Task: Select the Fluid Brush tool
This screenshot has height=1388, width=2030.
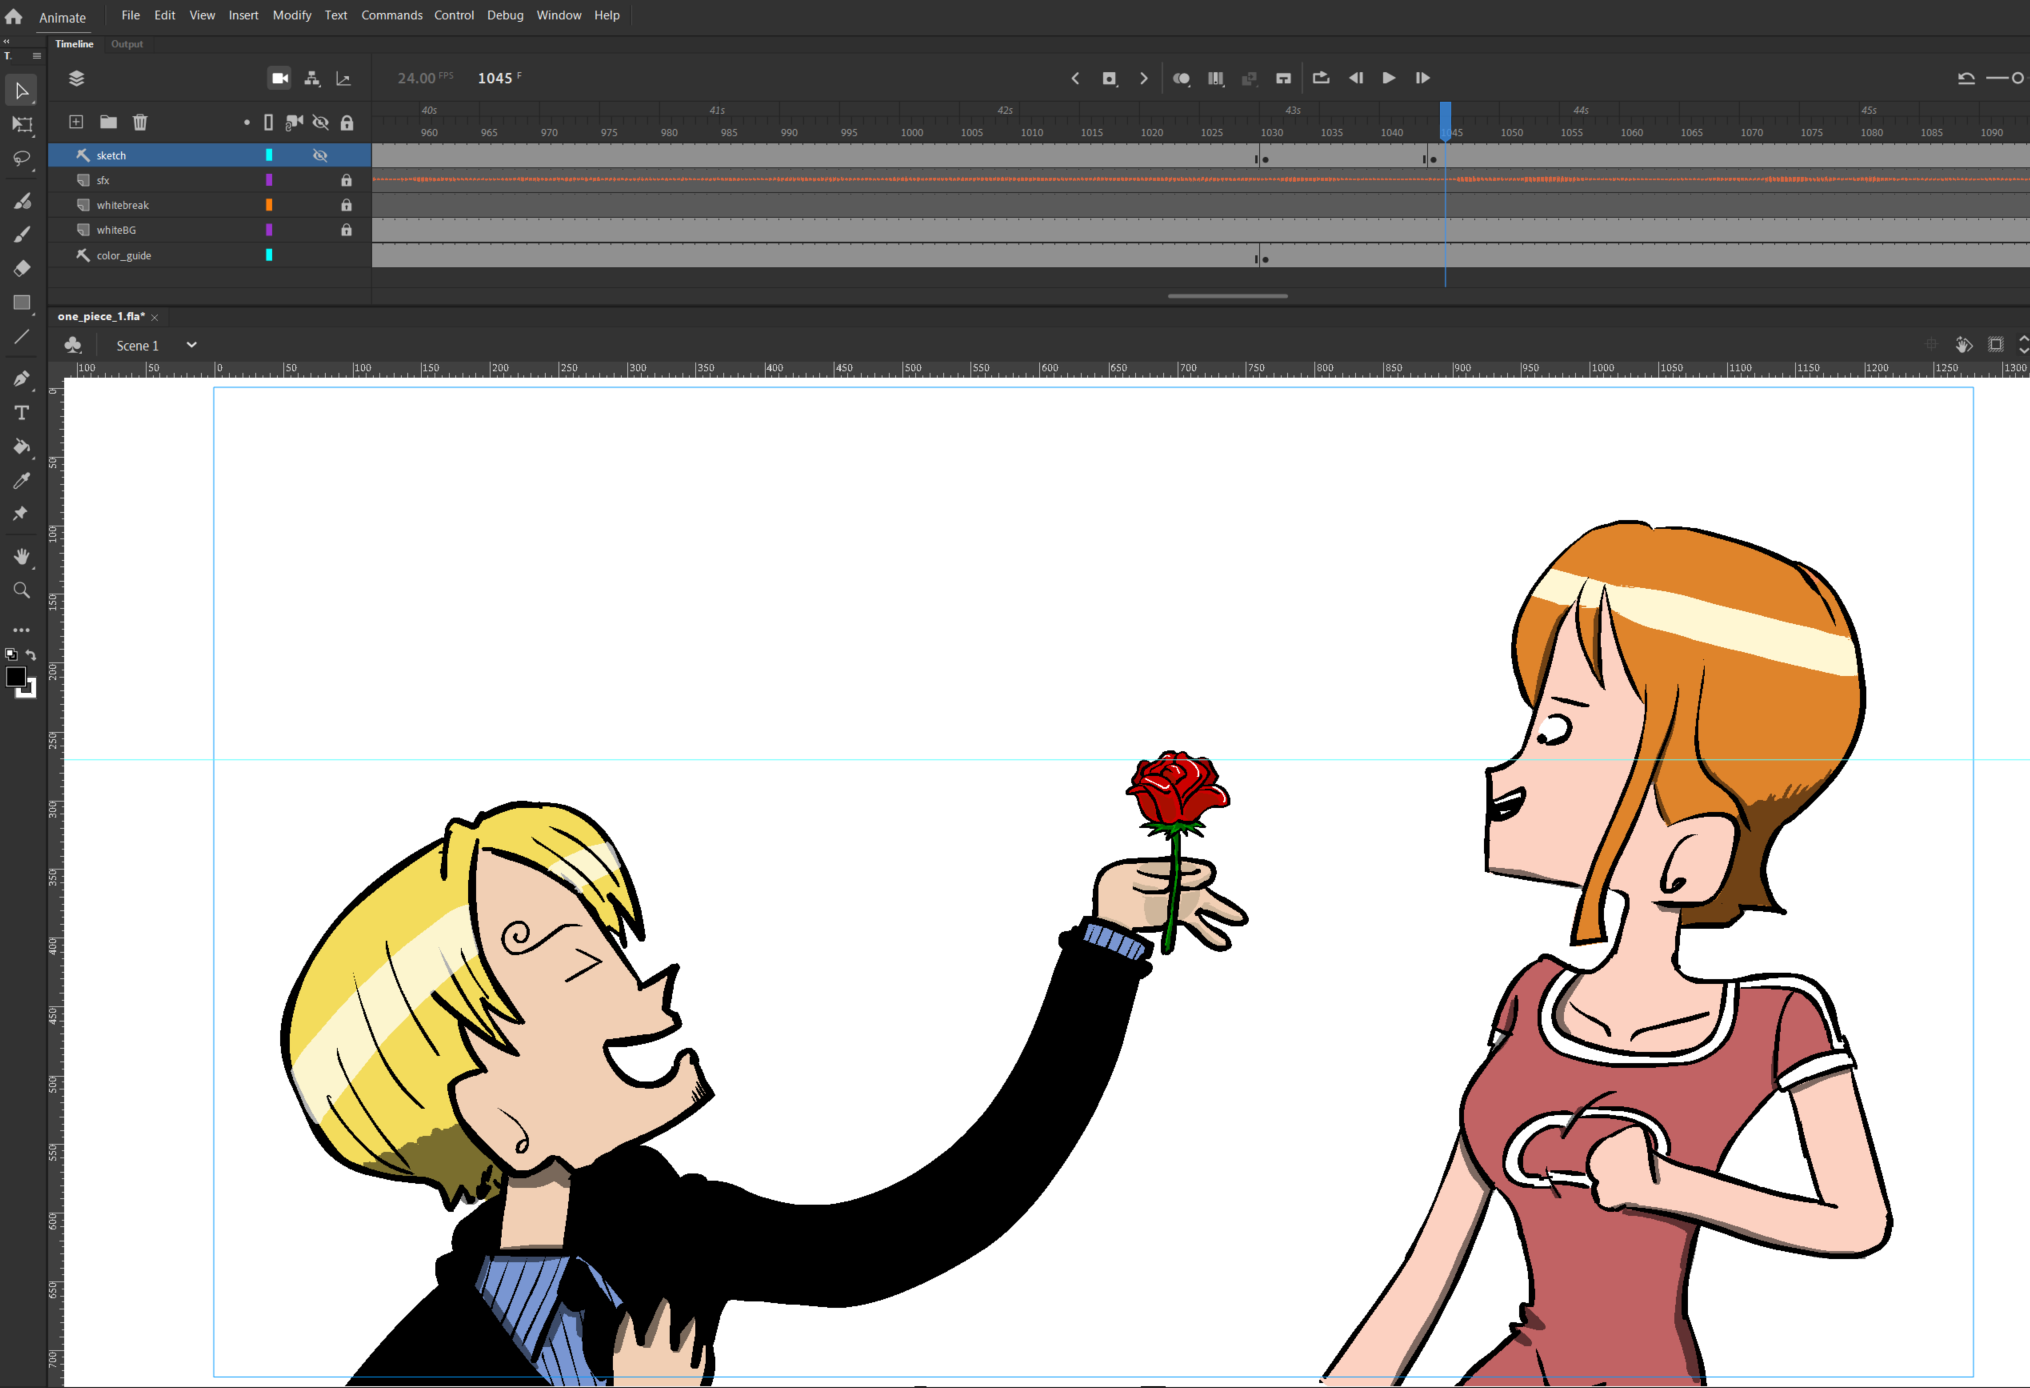Action: click(x=21, y=201)
